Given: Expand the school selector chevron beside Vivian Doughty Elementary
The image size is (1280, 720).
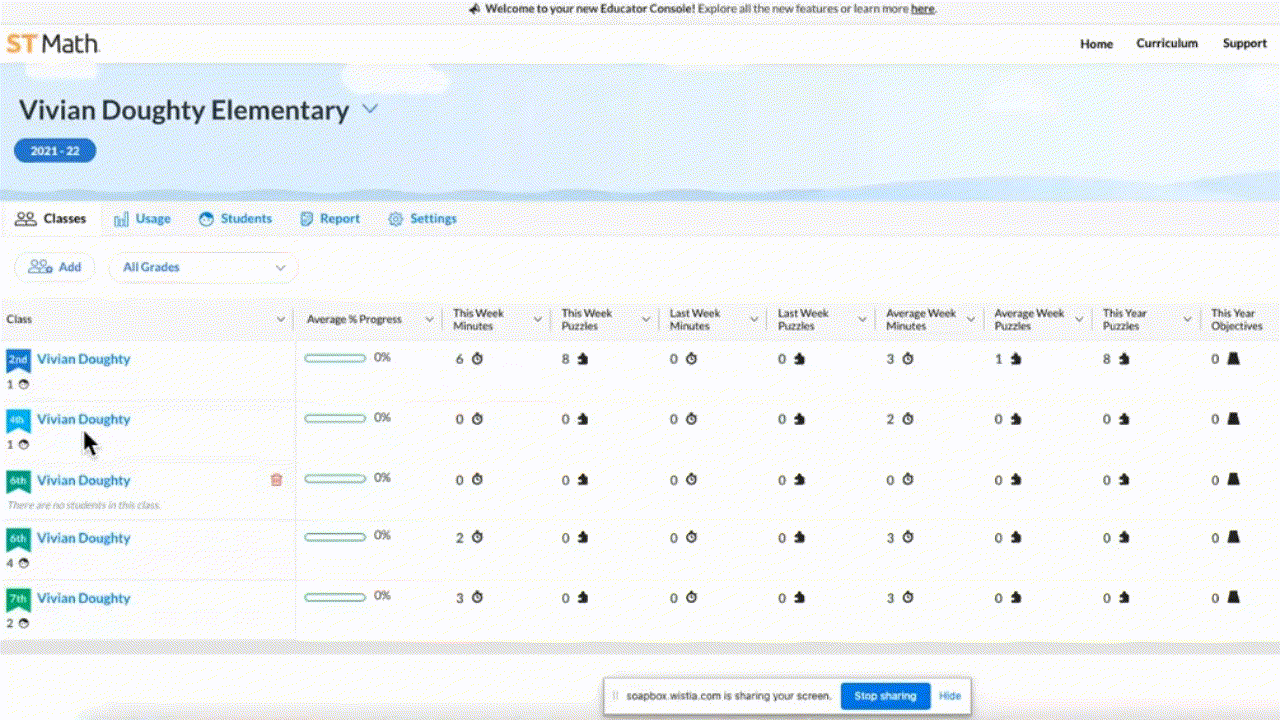Looking at the screenshot, I should coord(370,109).
